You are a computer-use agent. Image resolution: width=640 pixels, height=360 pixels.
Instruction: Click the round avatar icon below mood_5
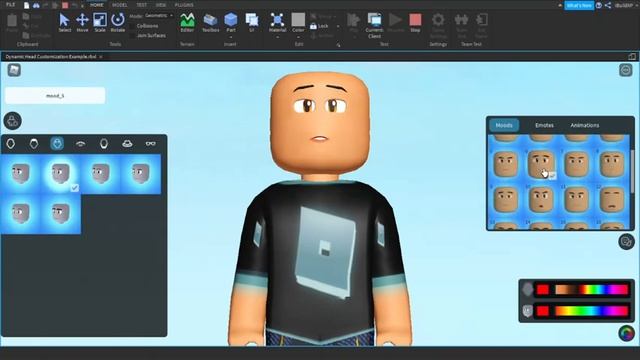pos(13,121)
